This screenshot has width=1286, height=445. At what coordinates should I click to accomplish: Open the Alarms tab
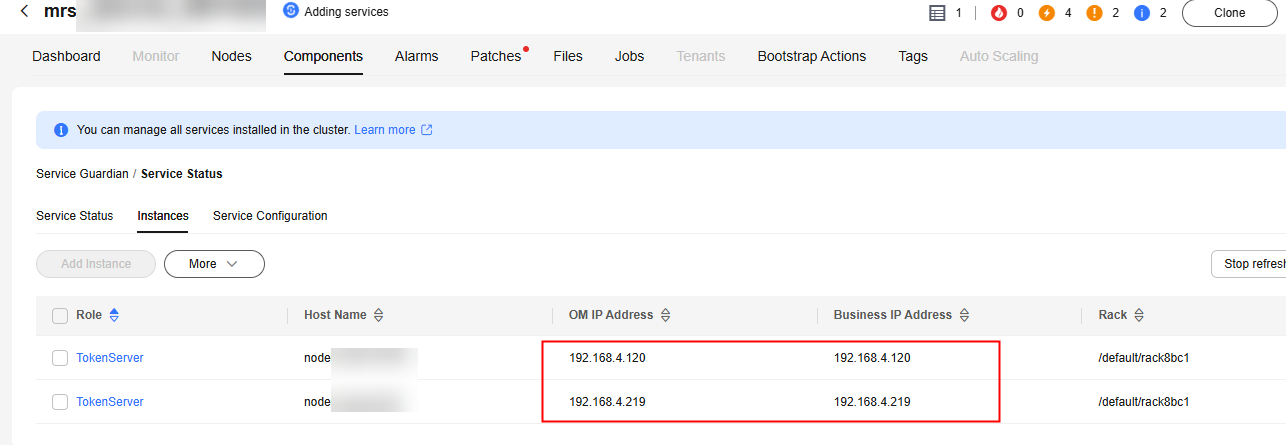pyautogui.click(x=416, y=56)
